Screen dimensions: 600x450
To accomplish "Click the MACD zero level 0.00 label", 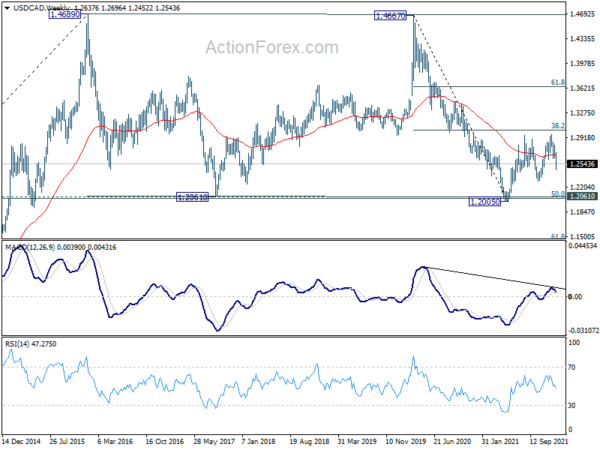I will [x=575, y=297].
